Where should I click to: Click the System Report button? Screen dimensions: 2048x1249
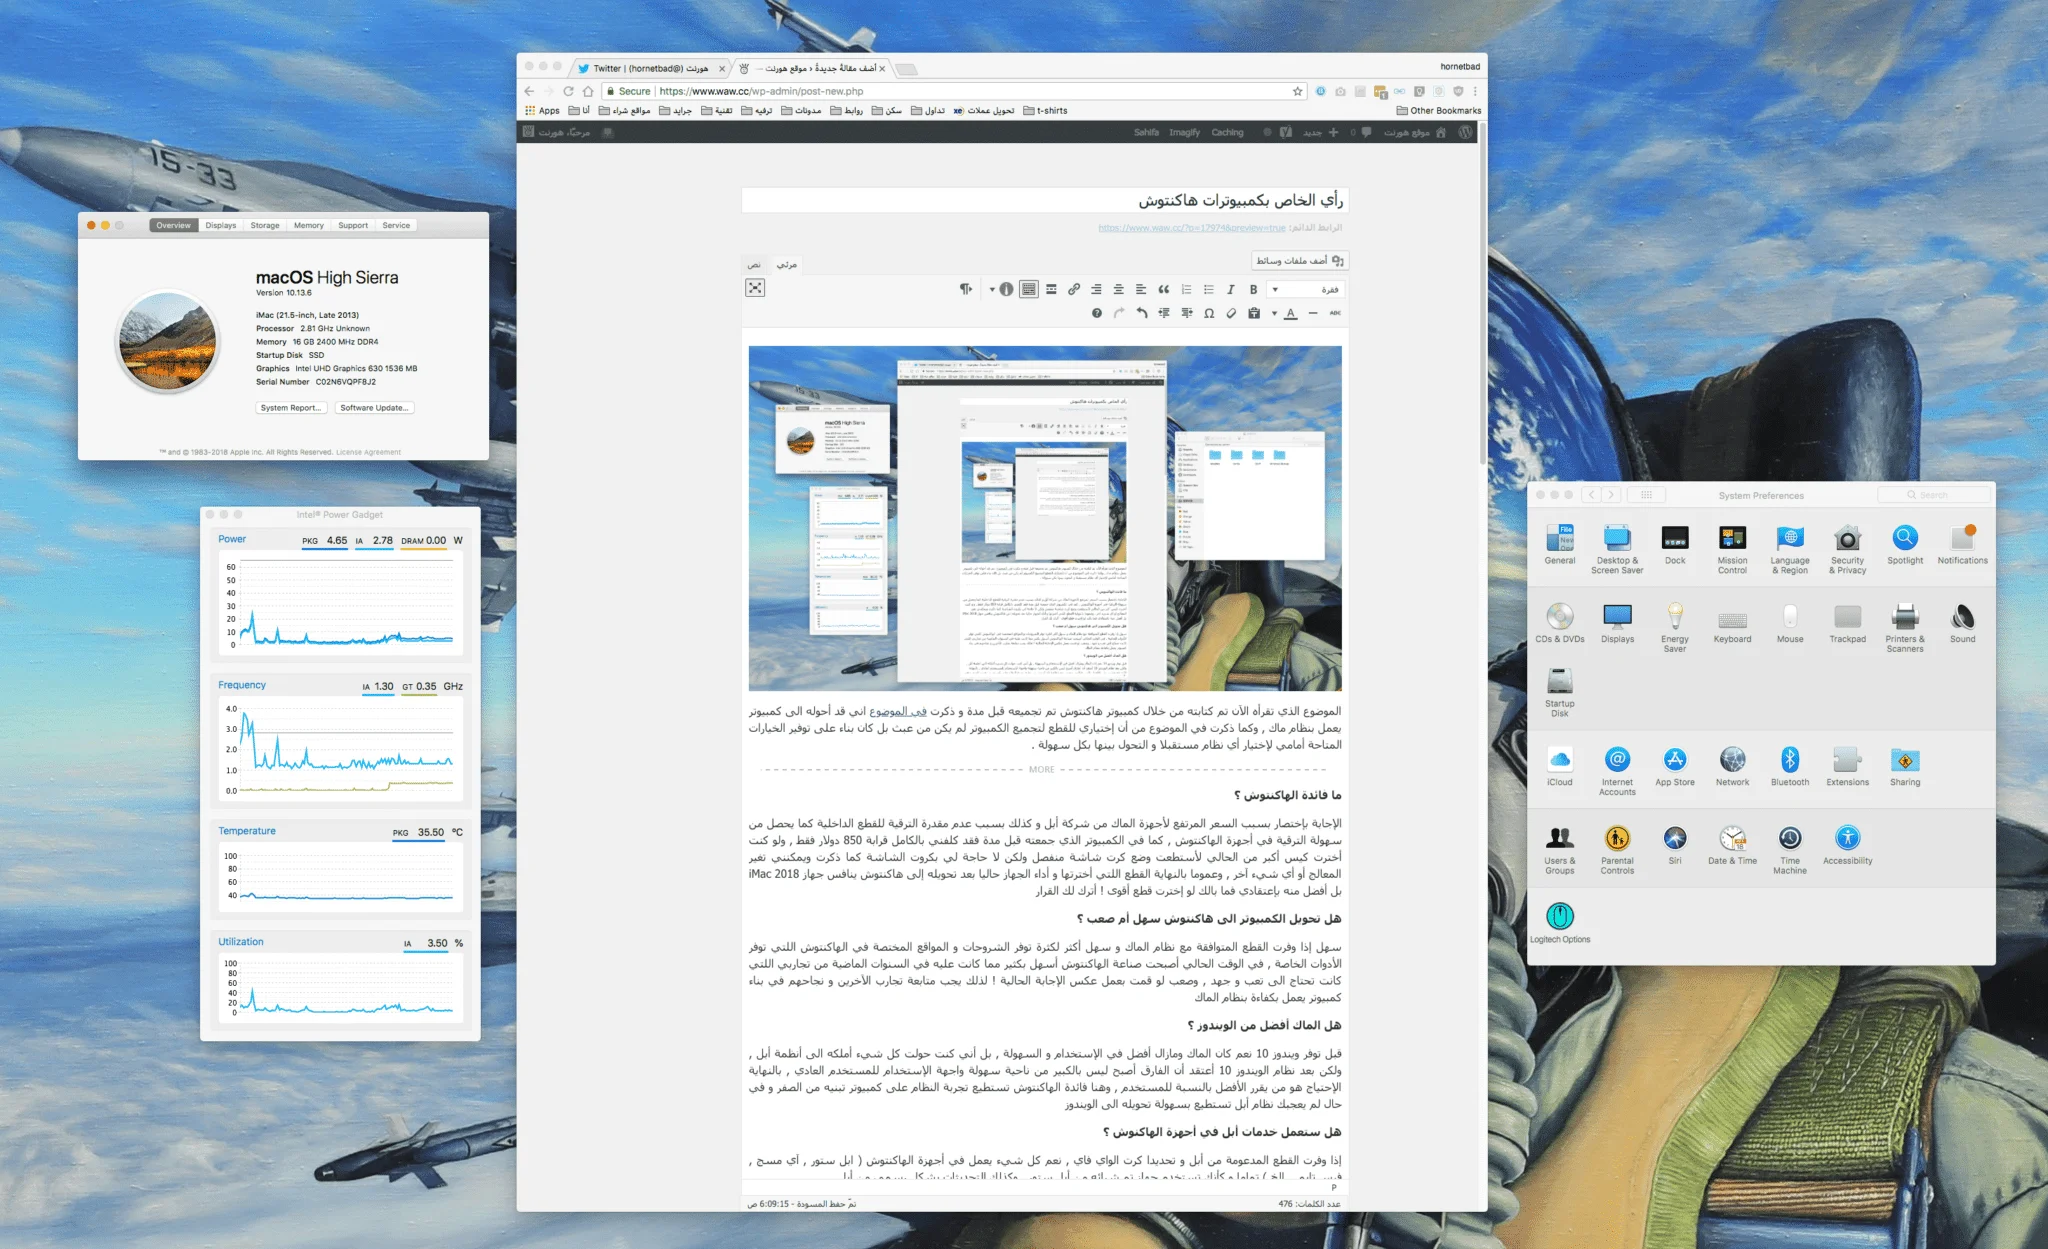(291, 408)
